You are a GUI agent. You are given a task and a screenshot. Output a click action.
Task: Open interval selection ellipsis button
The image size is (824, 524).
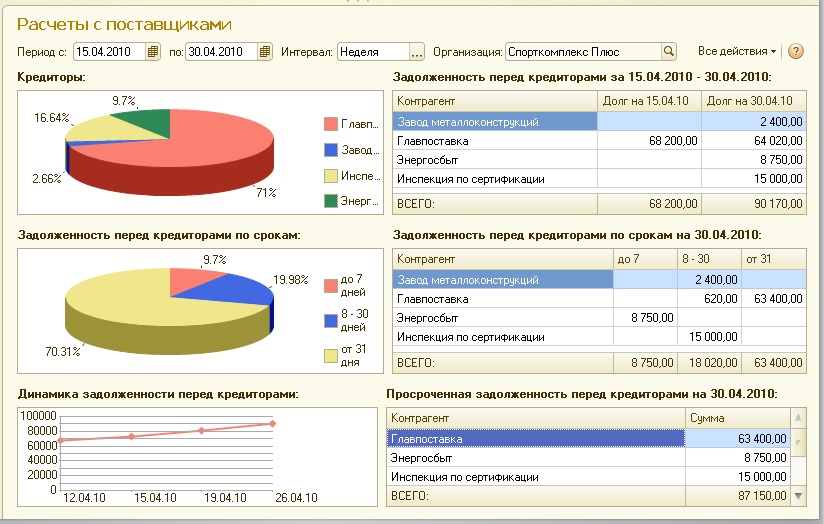[x=417, y=52]
